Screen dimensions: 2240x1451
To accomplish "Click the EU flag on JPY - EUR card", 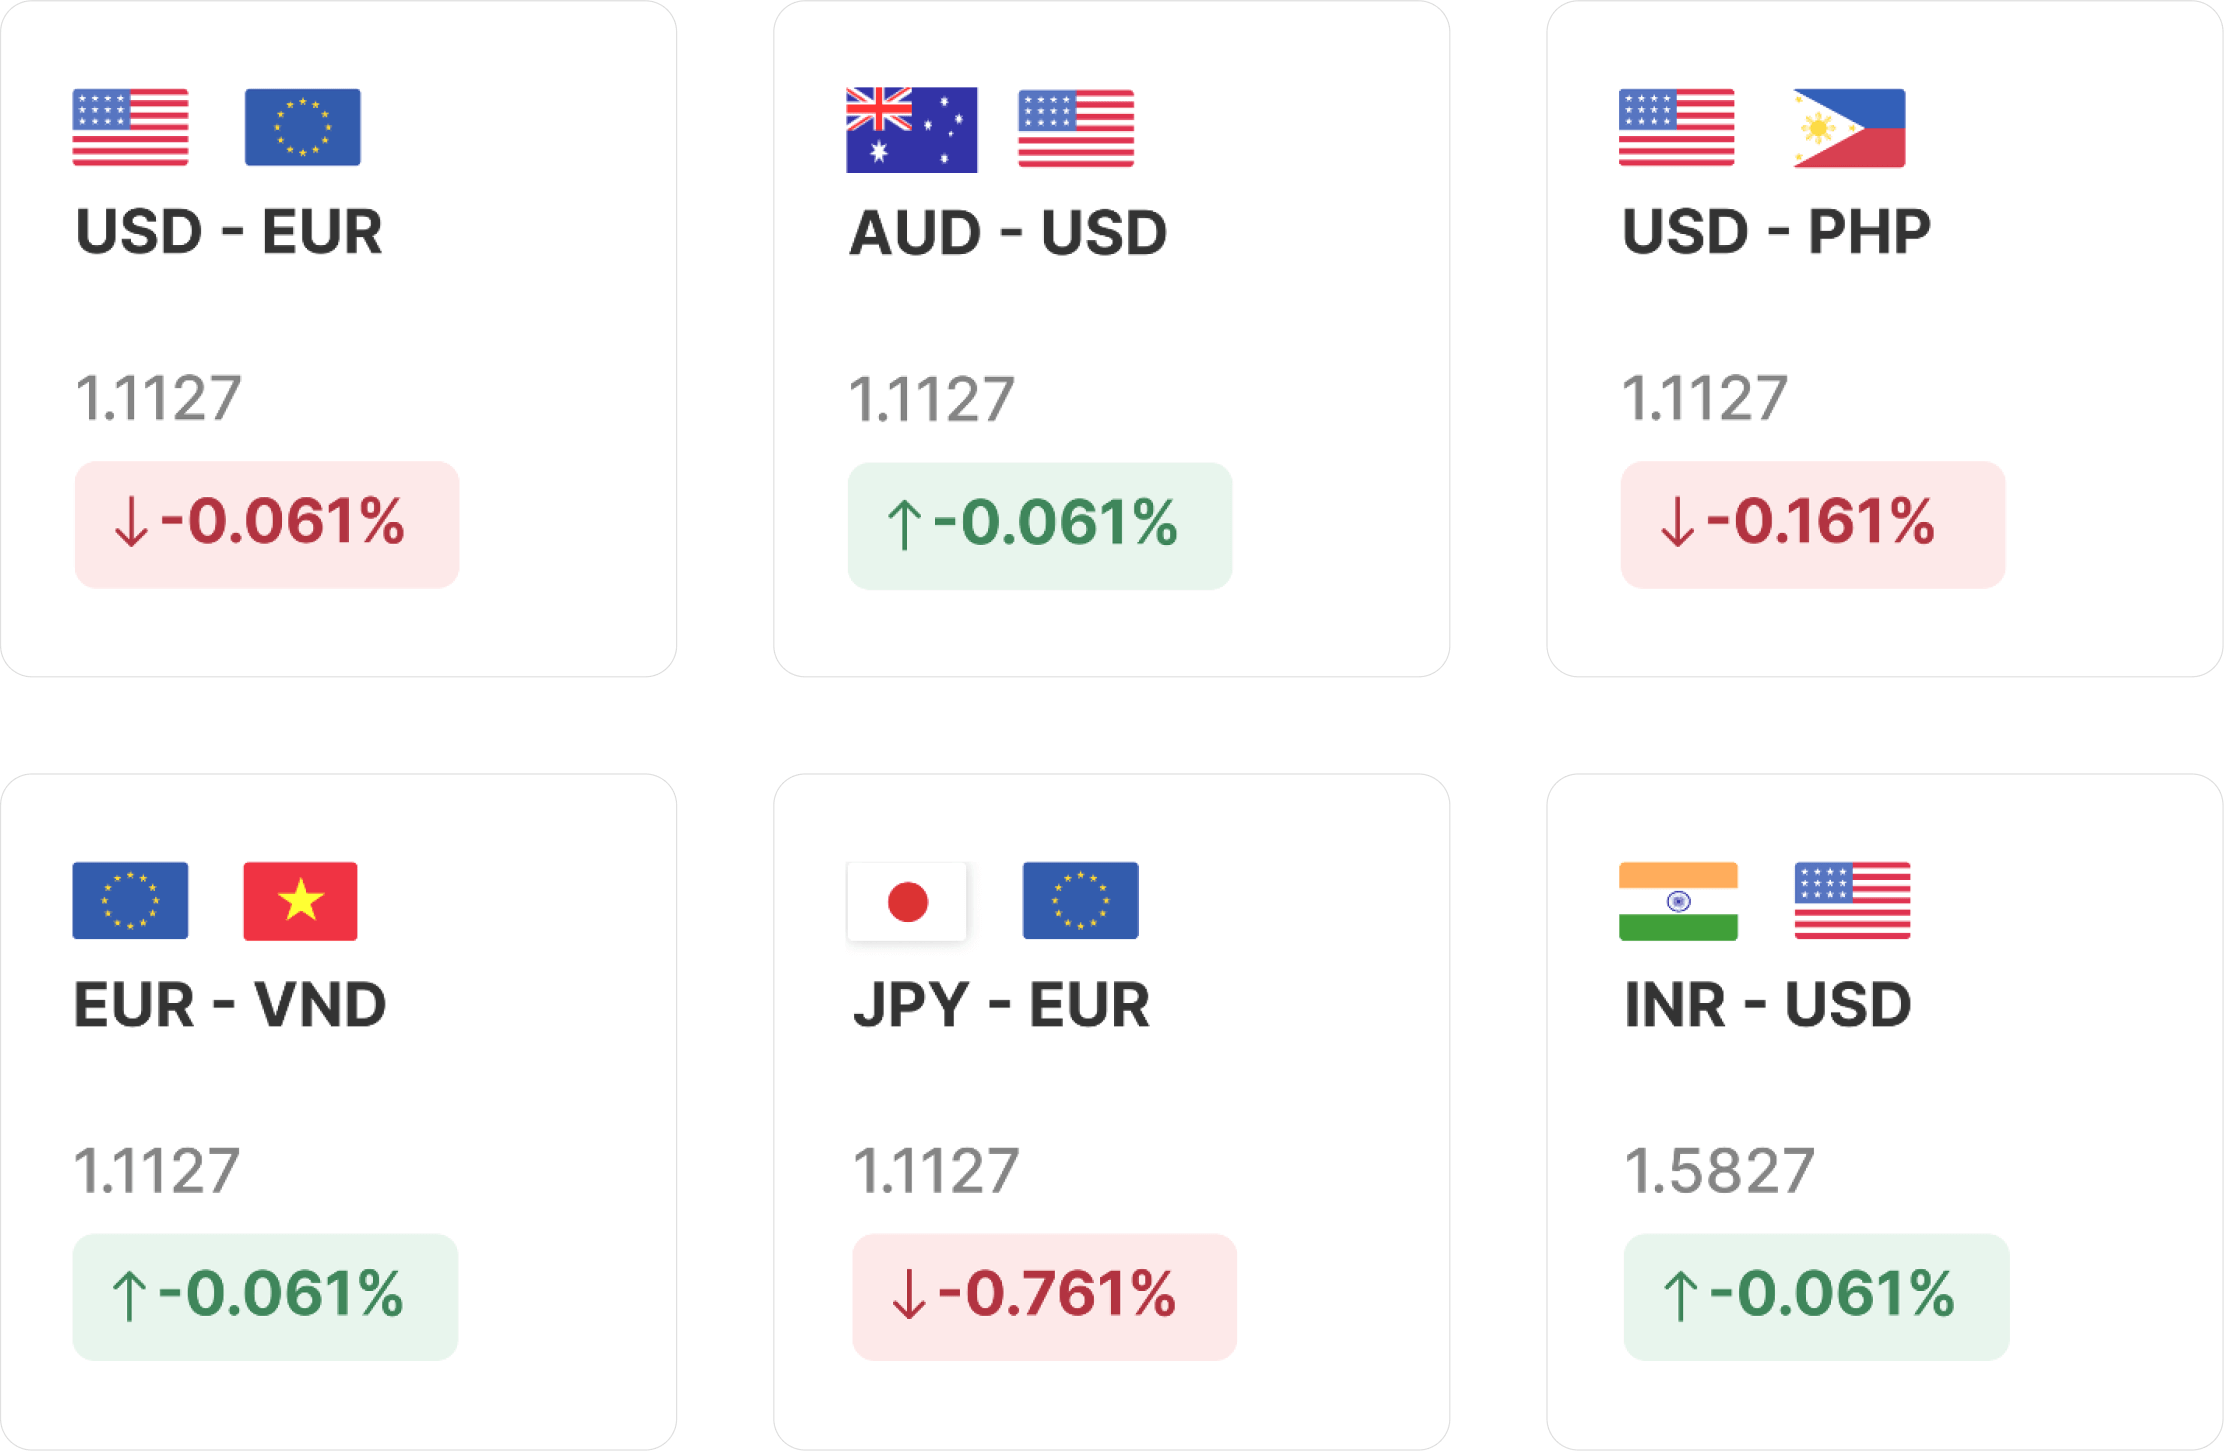I will click(1080, 901).
